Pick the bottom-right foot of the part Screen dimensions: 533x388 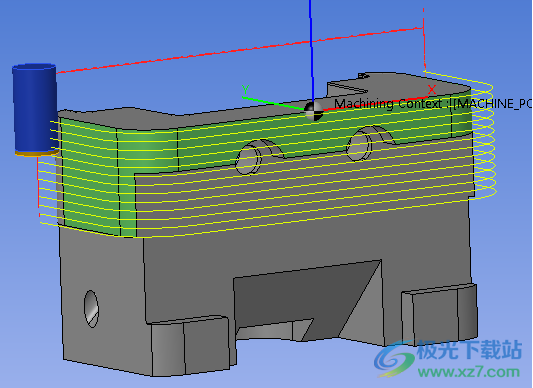[439, 315]
